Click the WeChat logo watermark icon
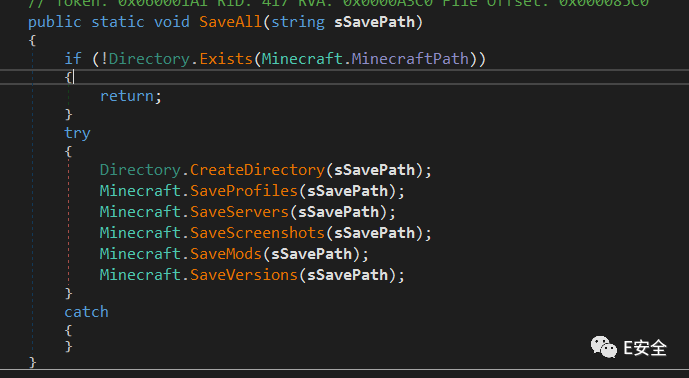 tap(603, 347)
